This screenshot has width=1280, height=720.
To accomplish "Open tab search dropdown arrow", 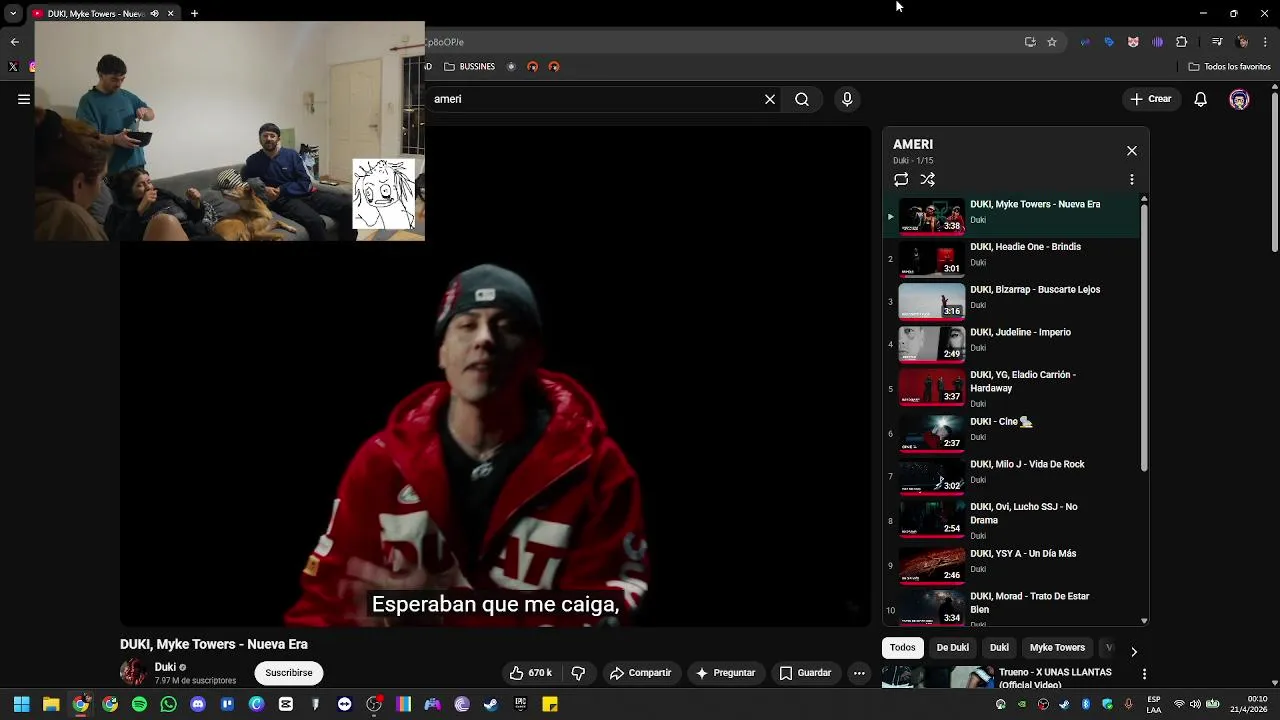I will pos(13,13).
